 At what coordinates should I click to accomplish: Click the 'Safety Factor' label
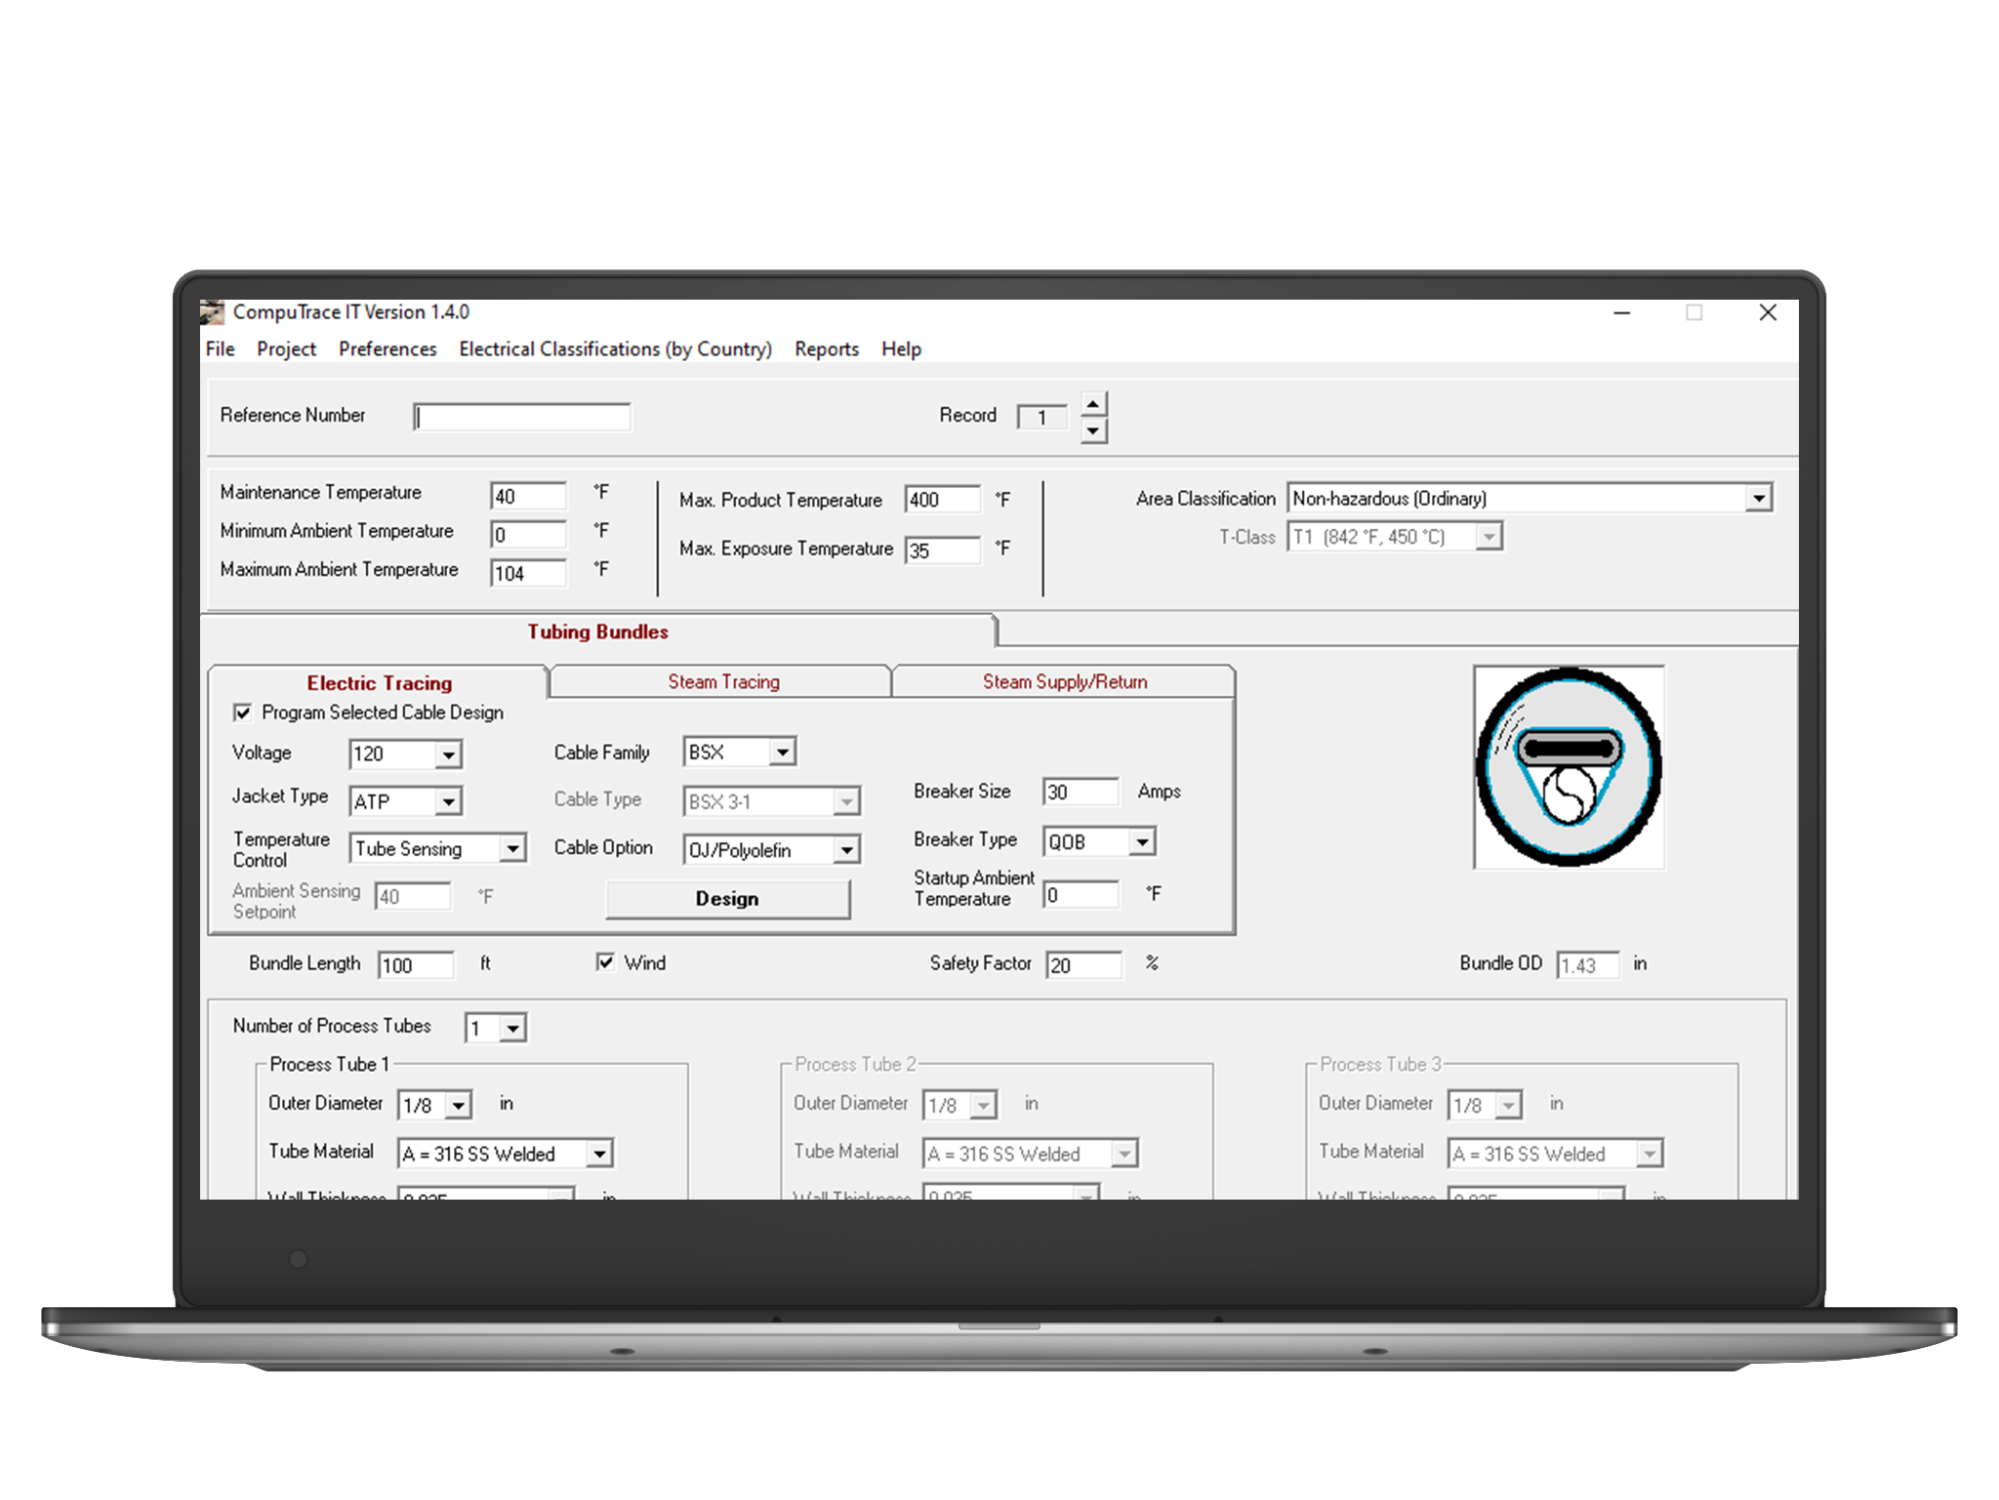tap(980, 963)
